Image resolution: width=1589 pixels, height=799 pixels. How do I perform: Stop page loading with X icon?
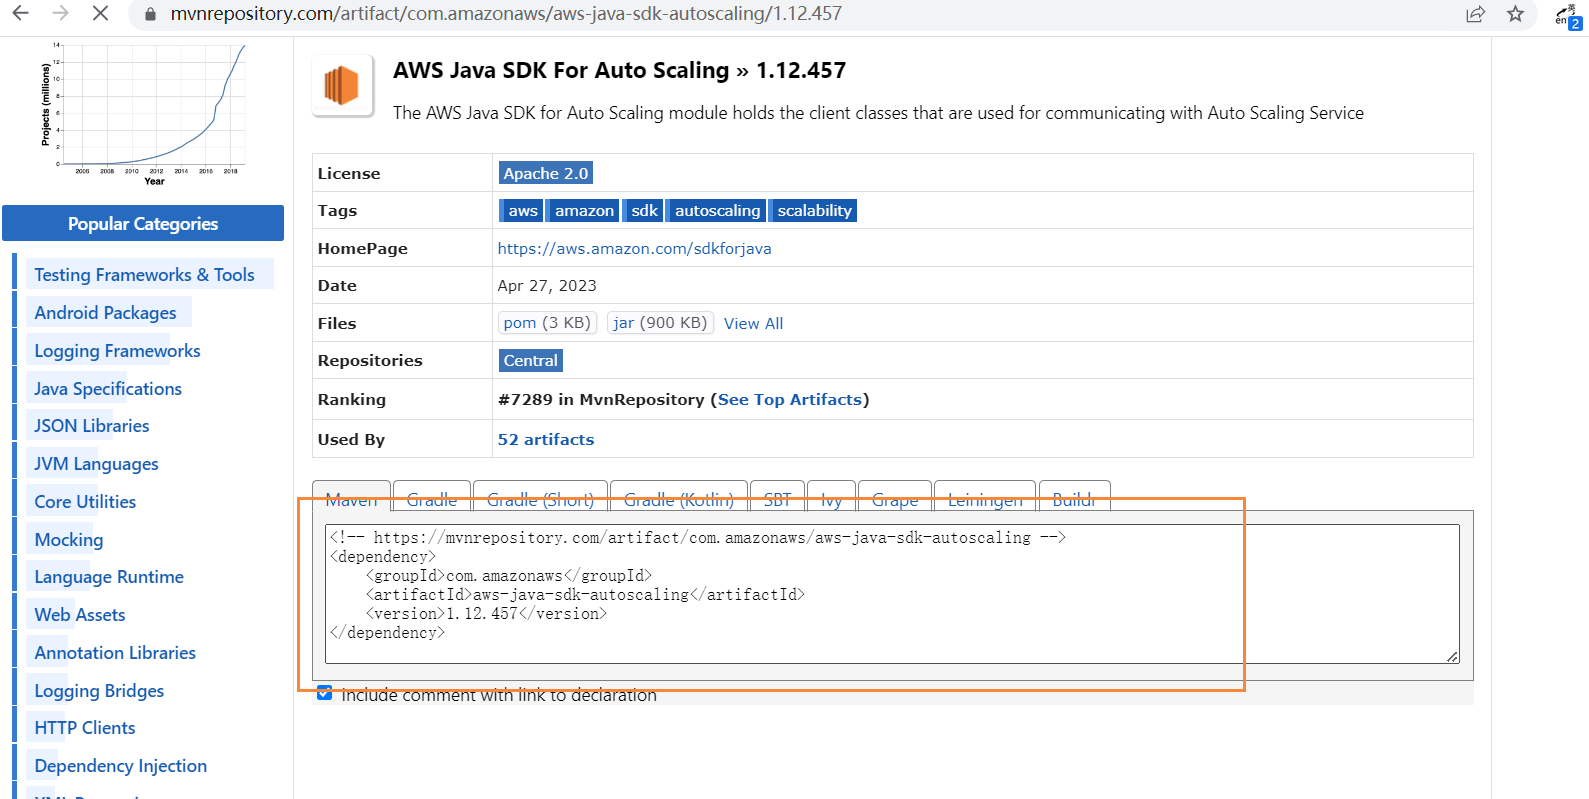(x=100, y=14)
